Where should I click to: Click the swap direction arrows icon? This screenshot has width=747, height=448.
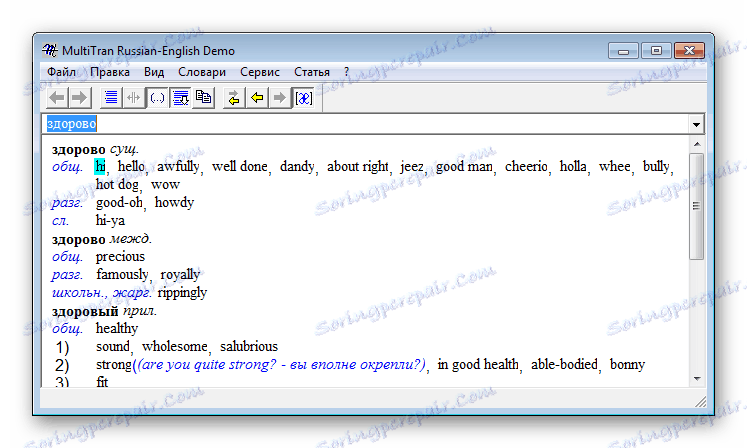234,98
